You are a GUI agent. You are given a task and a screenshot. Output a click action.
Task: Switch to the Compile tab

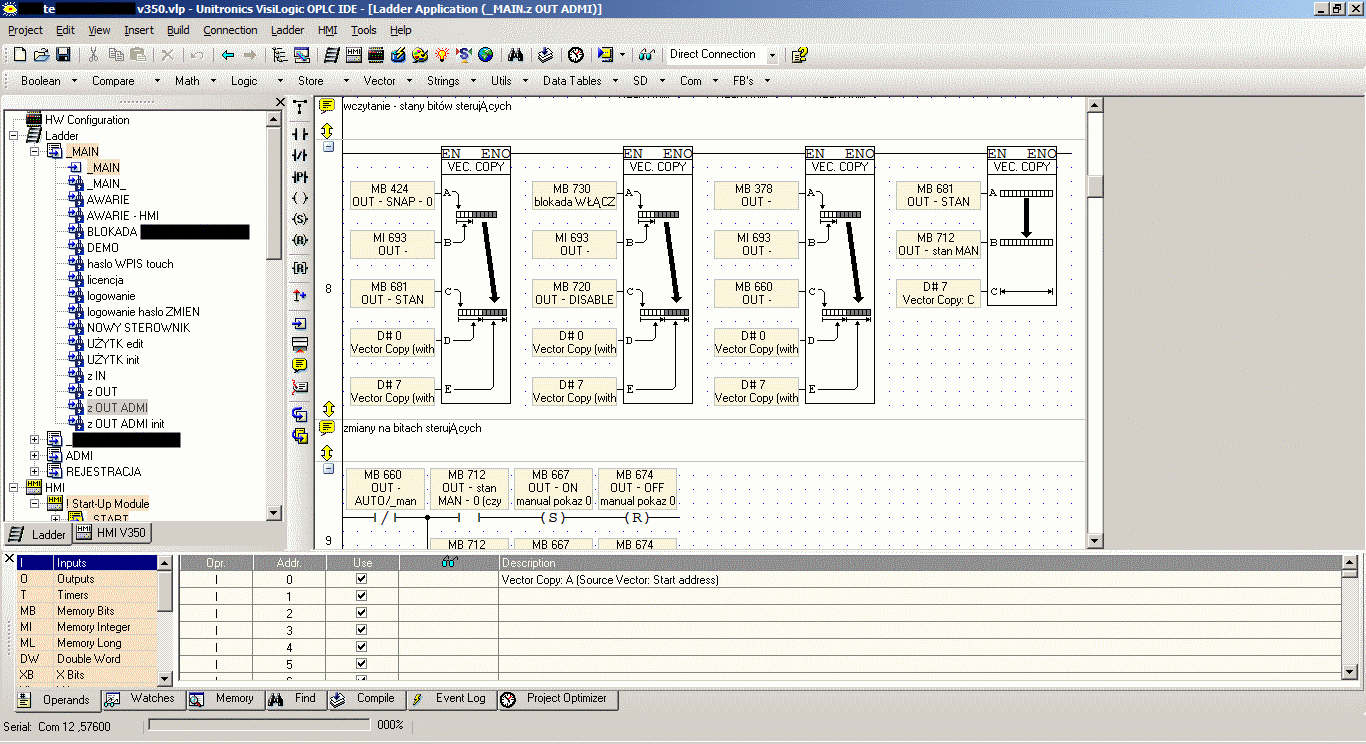[x=365, y=699]
